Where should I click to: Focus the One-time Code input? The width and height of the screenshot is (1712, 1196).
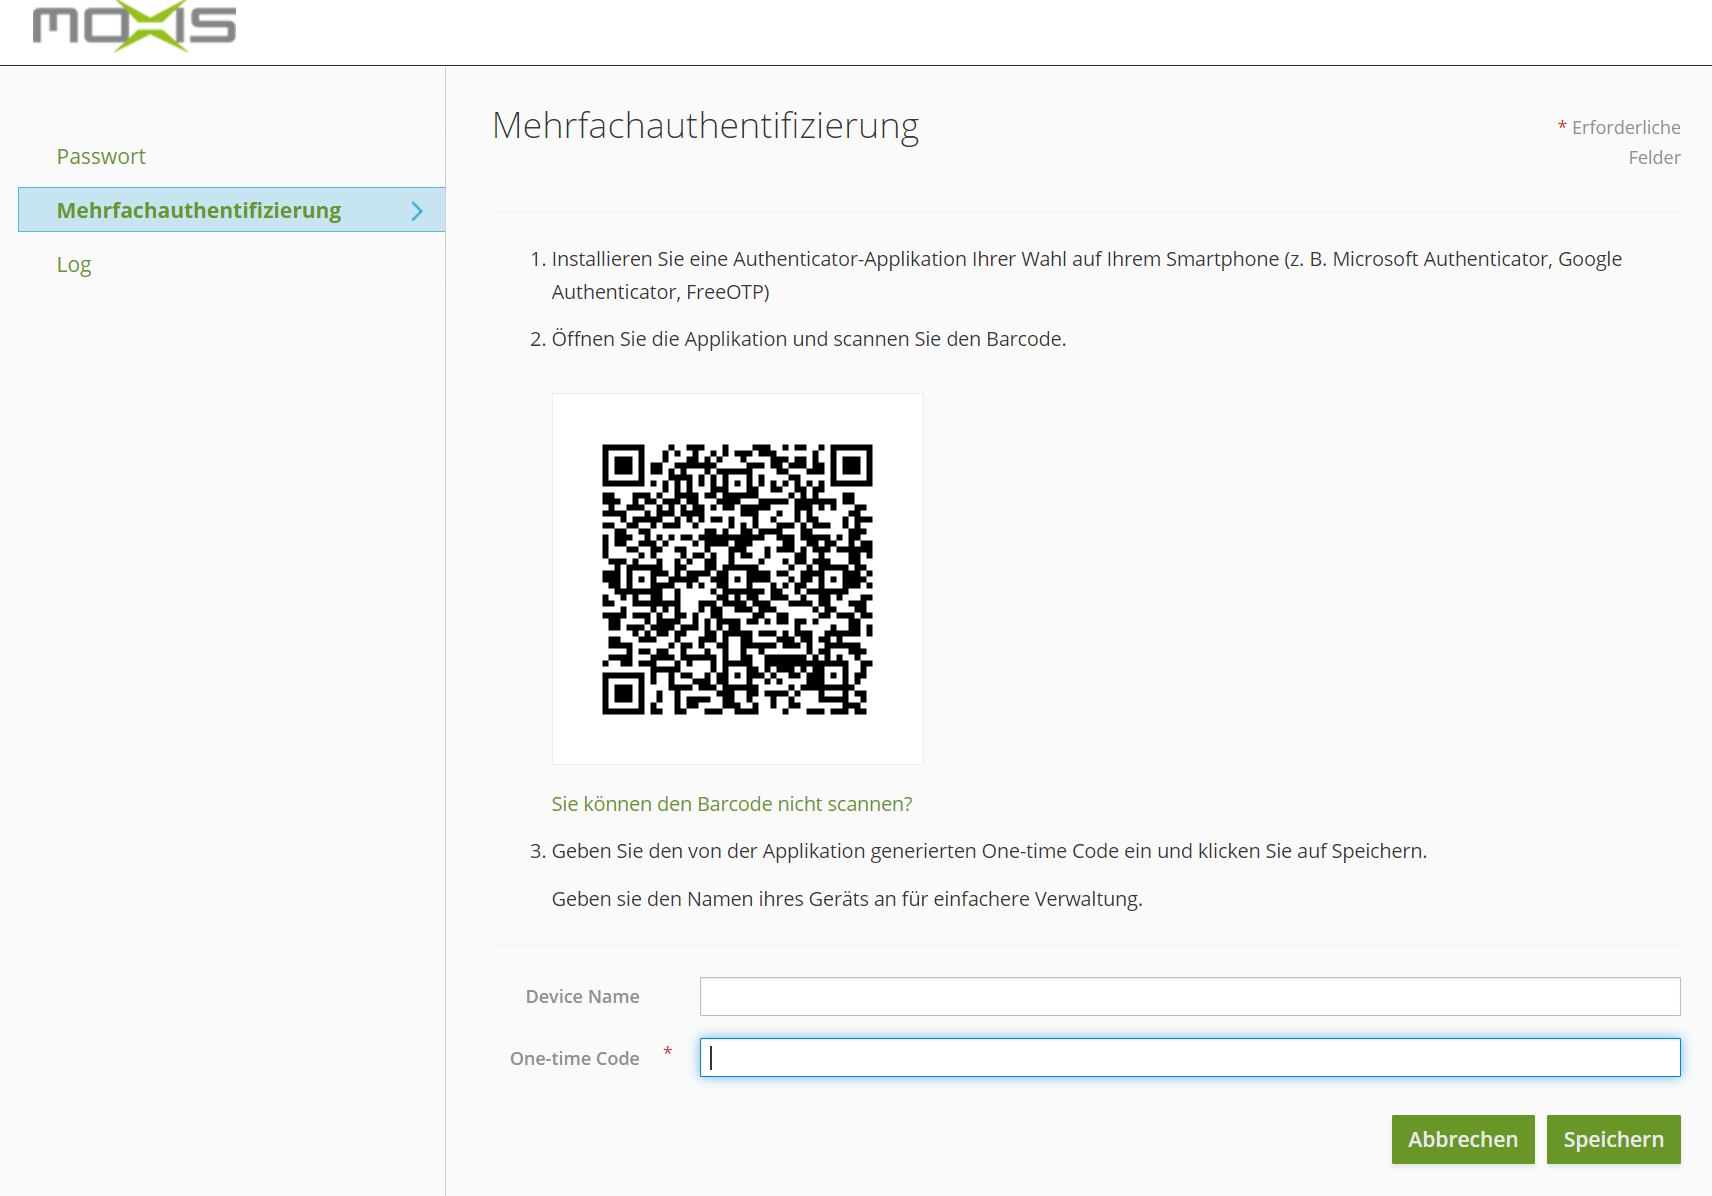coord(1189,1057)
